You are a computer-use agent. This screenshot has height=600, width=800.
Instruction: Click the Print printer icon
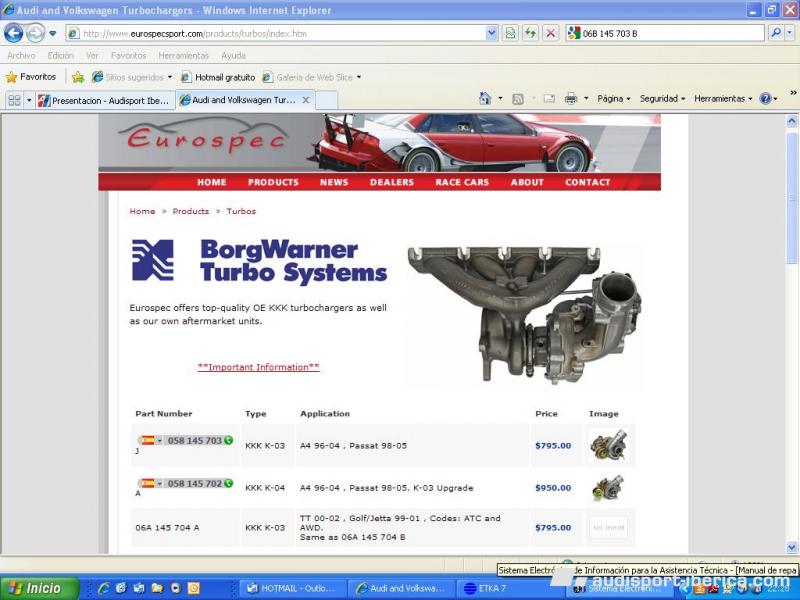click(x=571, y=99)
